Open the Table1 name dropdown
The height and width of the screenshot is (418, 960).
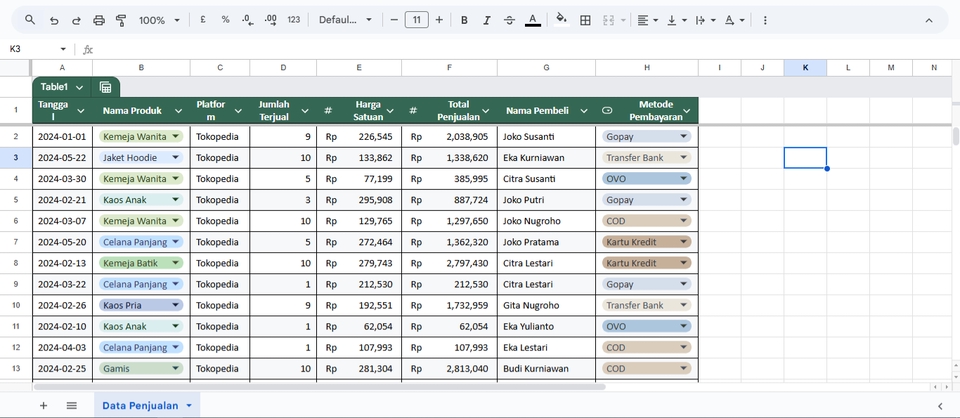point(79,88)
